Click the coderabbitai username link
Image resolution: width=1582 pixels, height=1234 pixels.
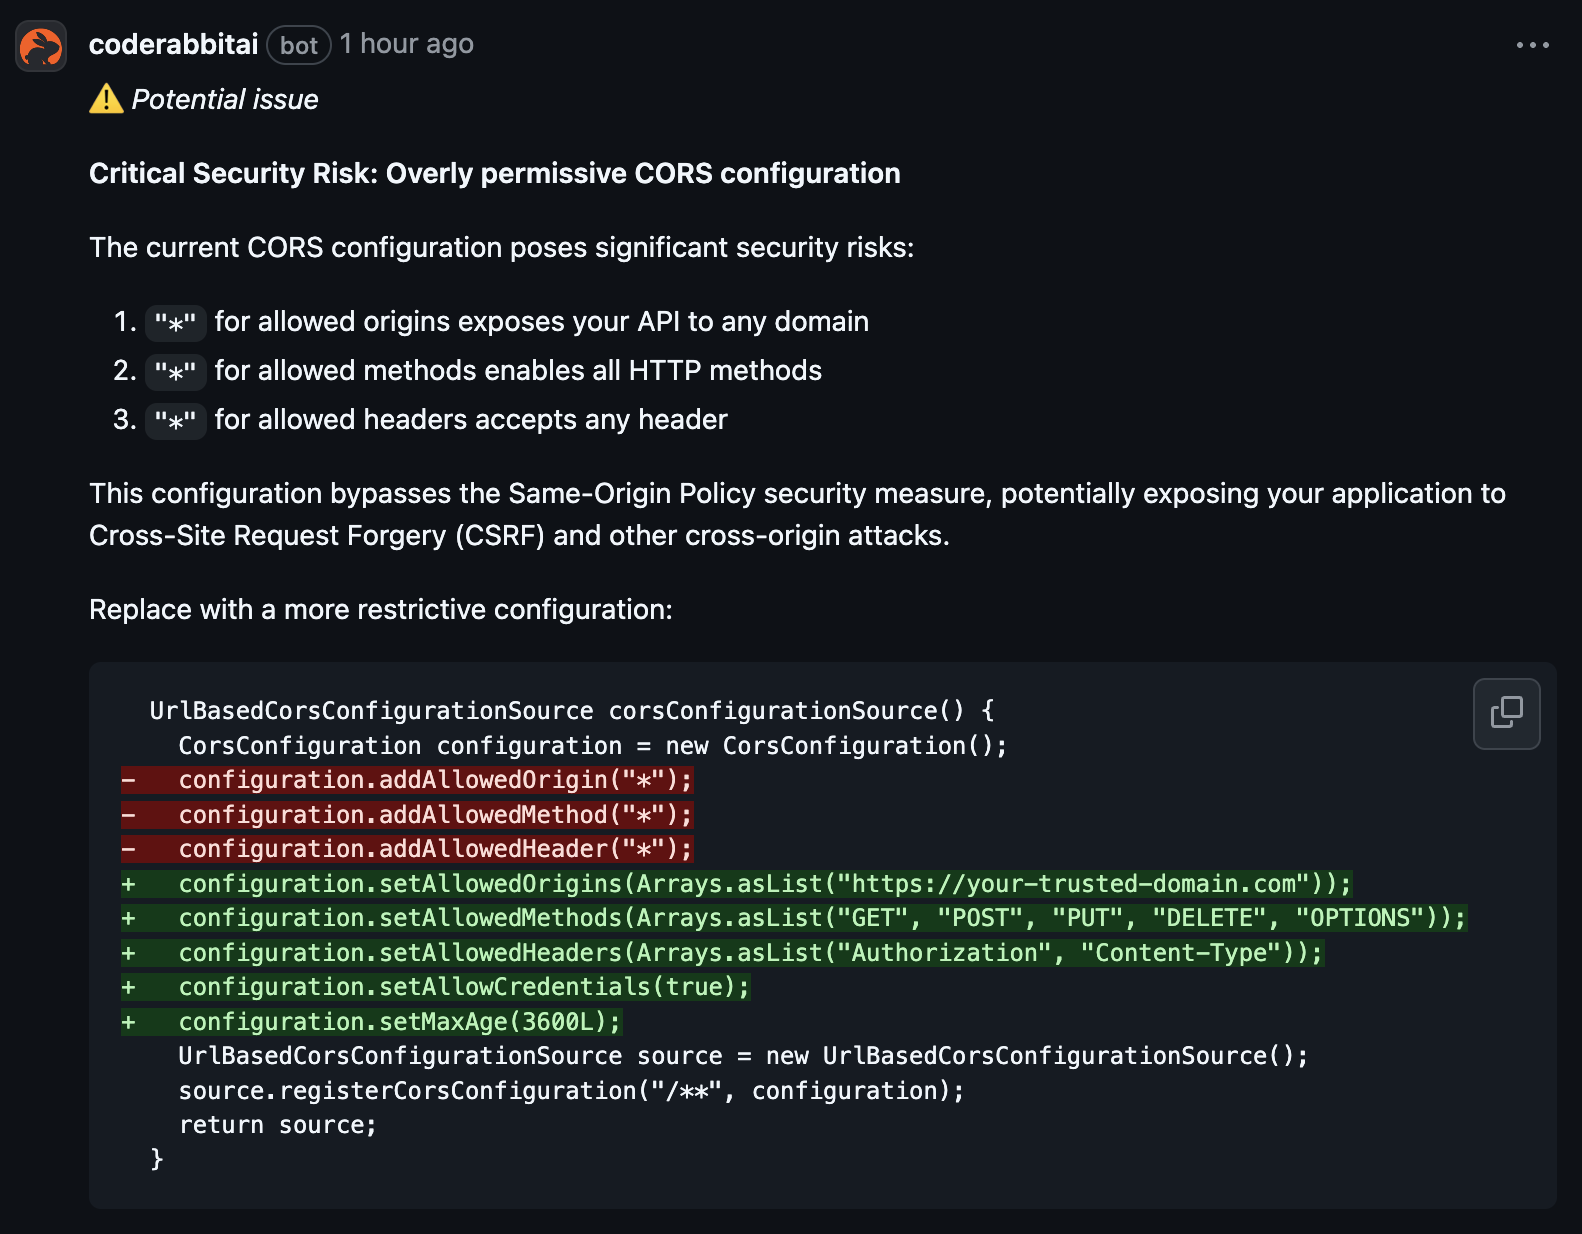pyautogui.click(x=172, y=44)
